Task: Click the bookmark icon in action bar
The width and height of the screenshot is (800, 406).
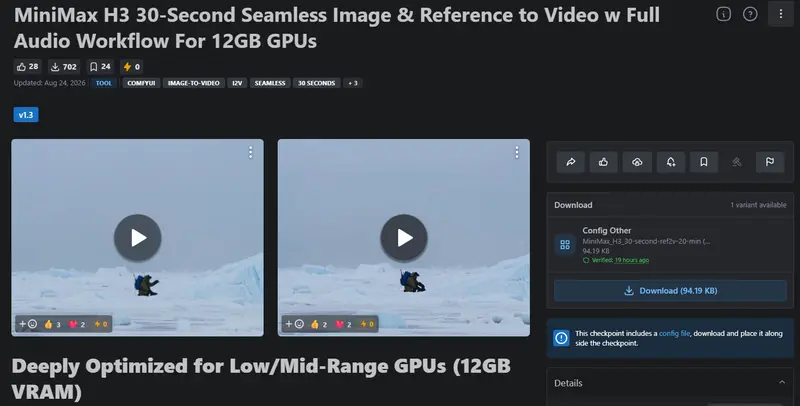Action: tap(704, 162)
